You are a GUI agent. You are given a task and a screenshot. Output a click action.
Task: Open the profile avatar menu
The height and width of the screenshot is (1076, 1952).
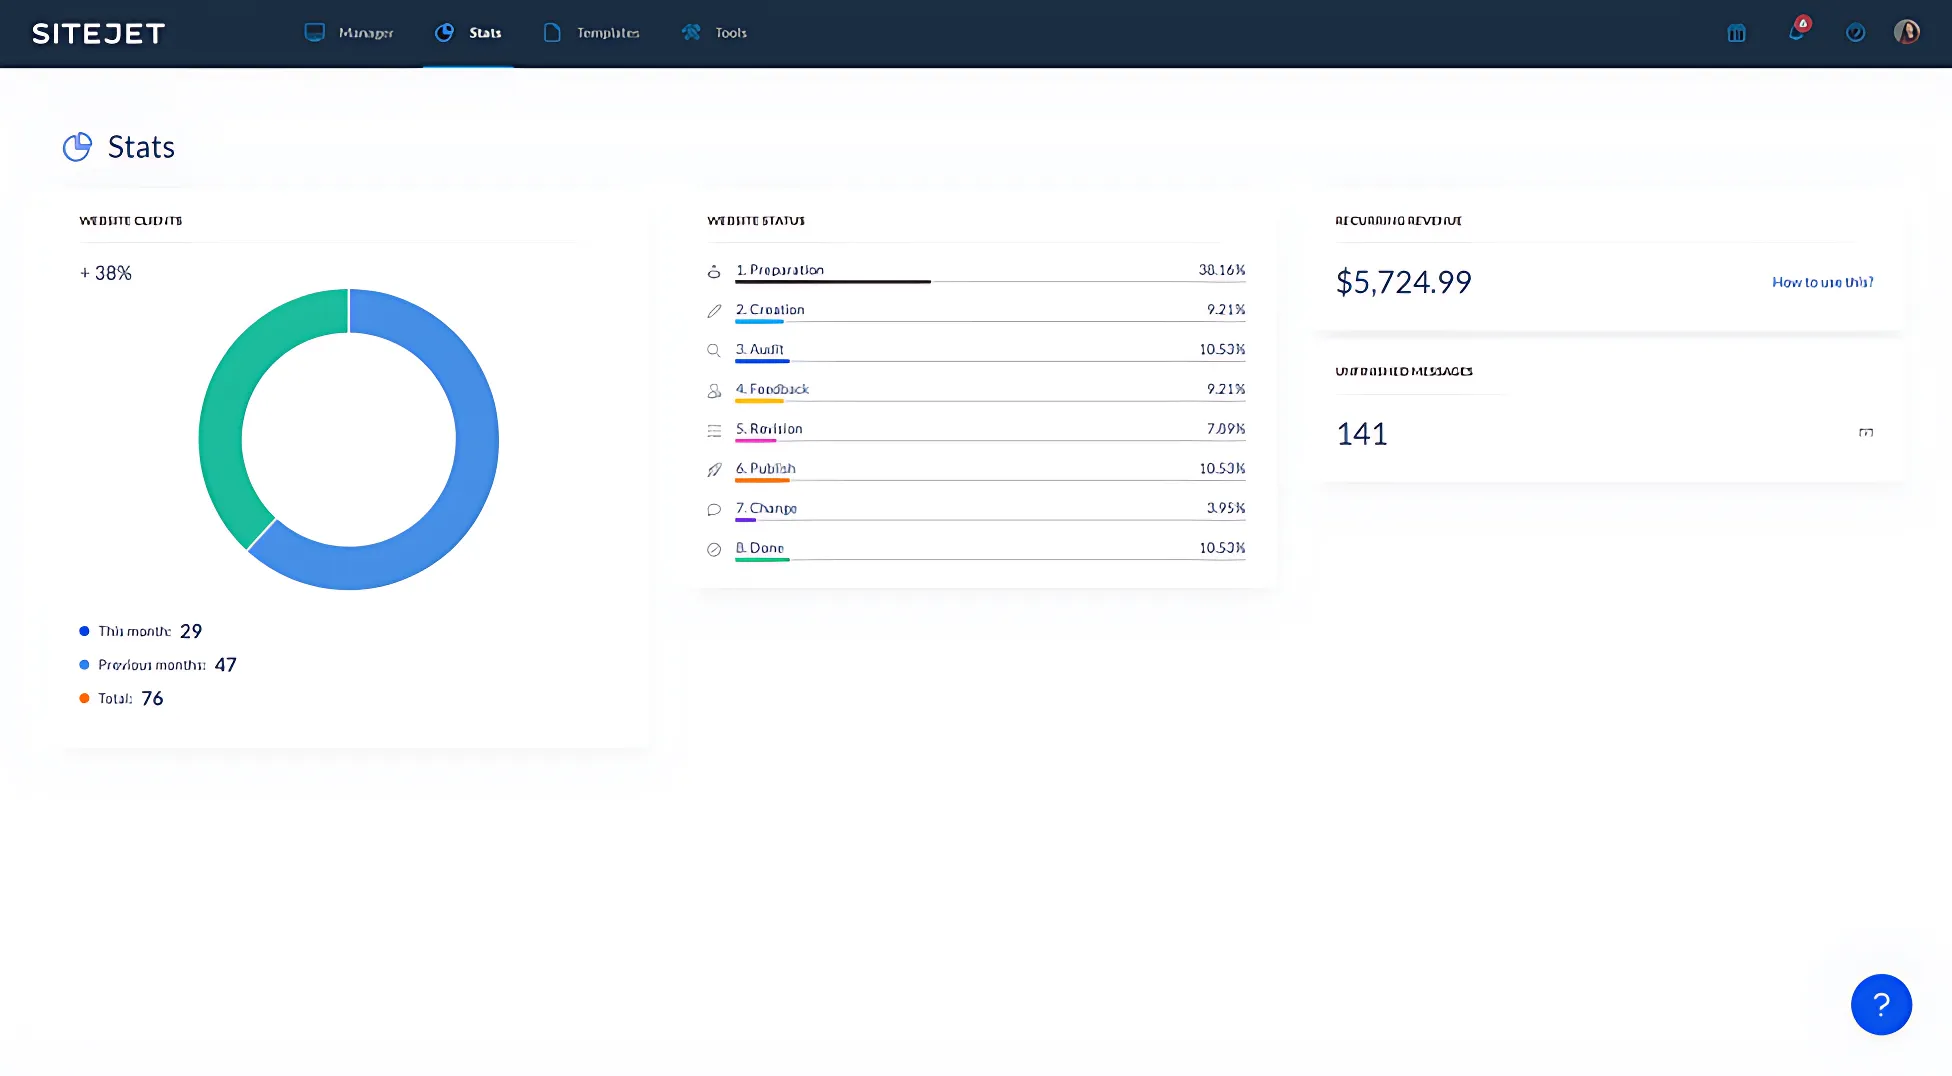1908,32
